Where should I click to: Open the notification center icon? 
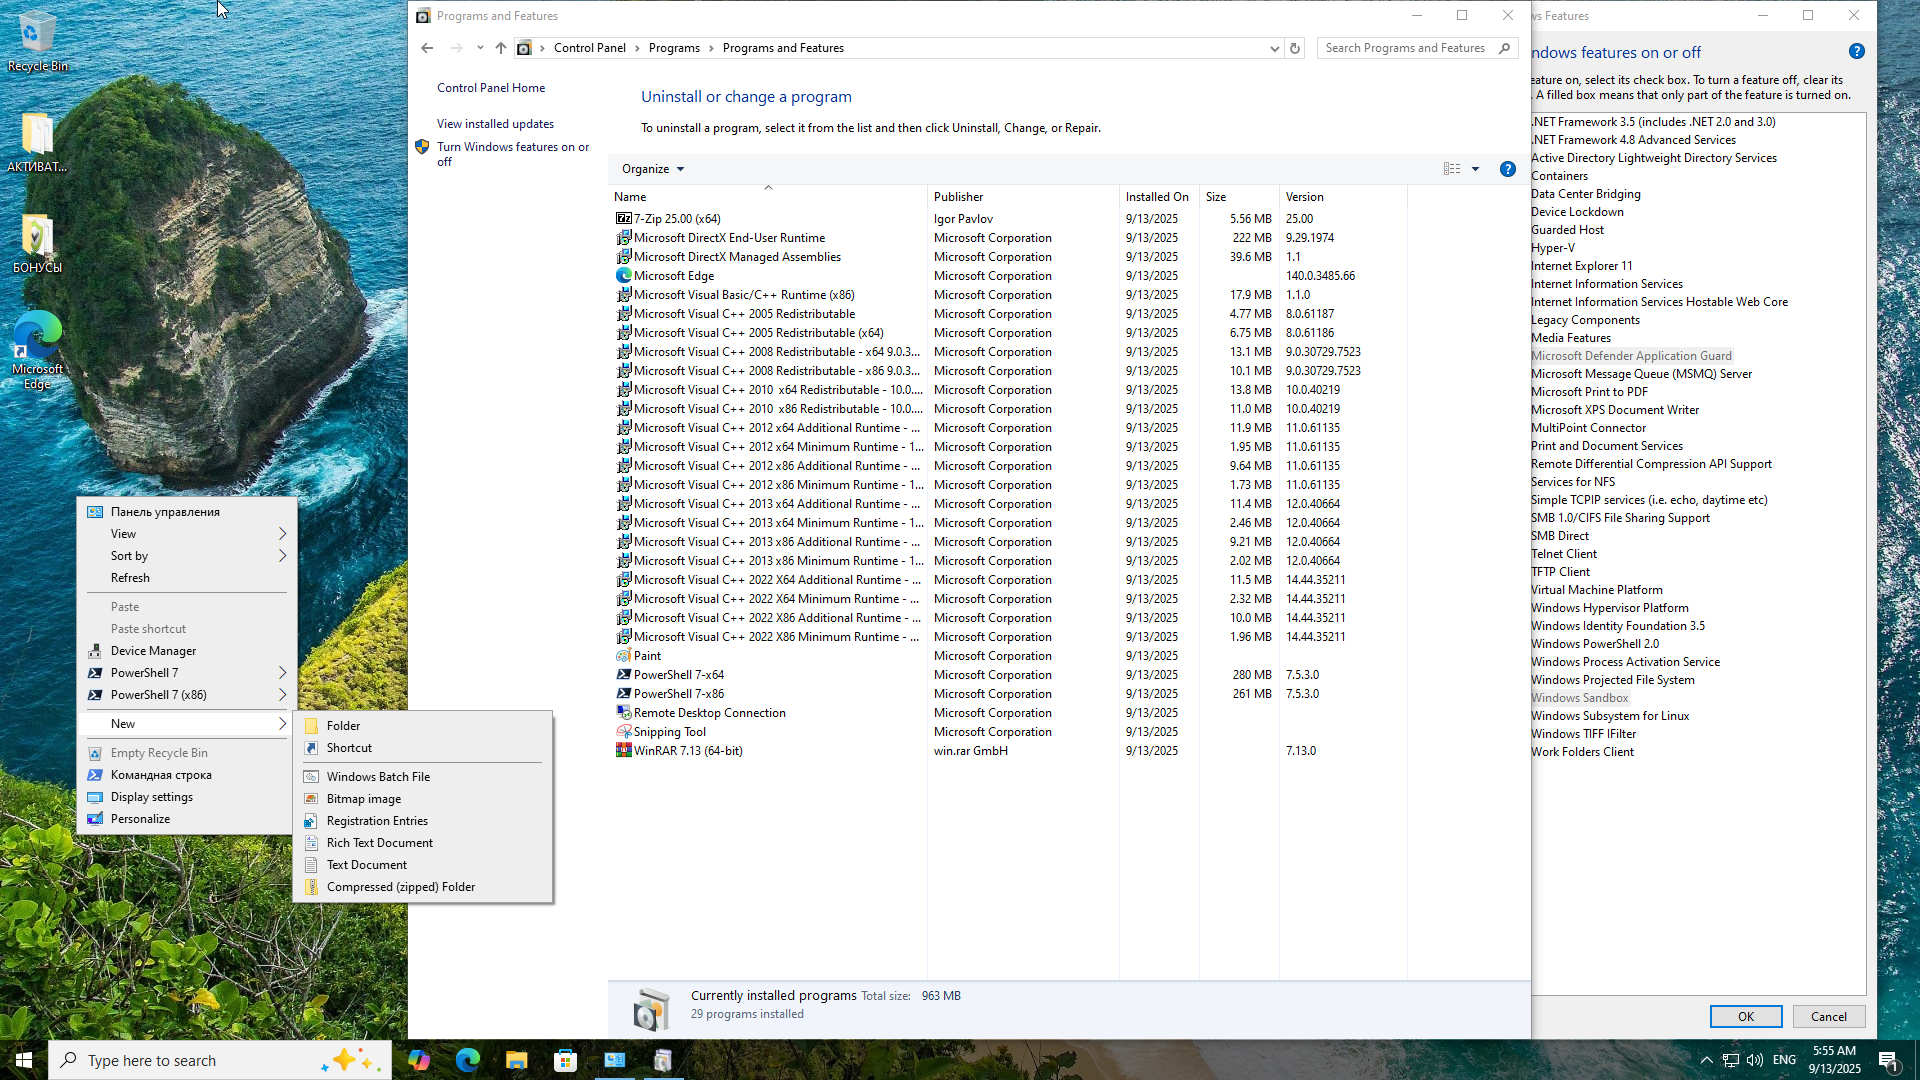click(1889, 1060)
